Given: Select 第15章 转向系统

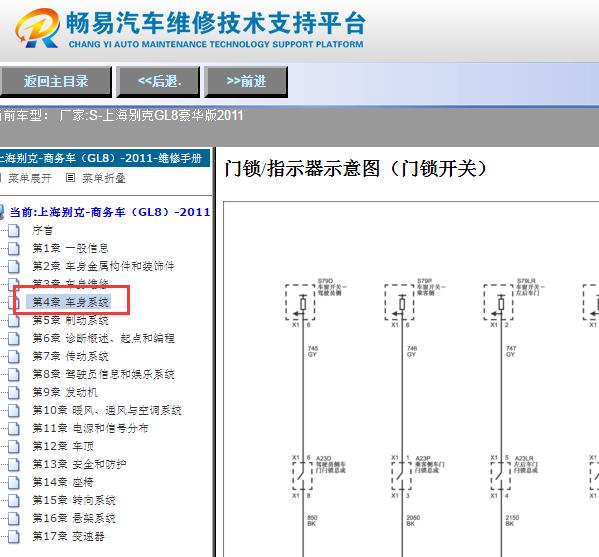Looking at the screenshot, I should click(x=74, y=500).
